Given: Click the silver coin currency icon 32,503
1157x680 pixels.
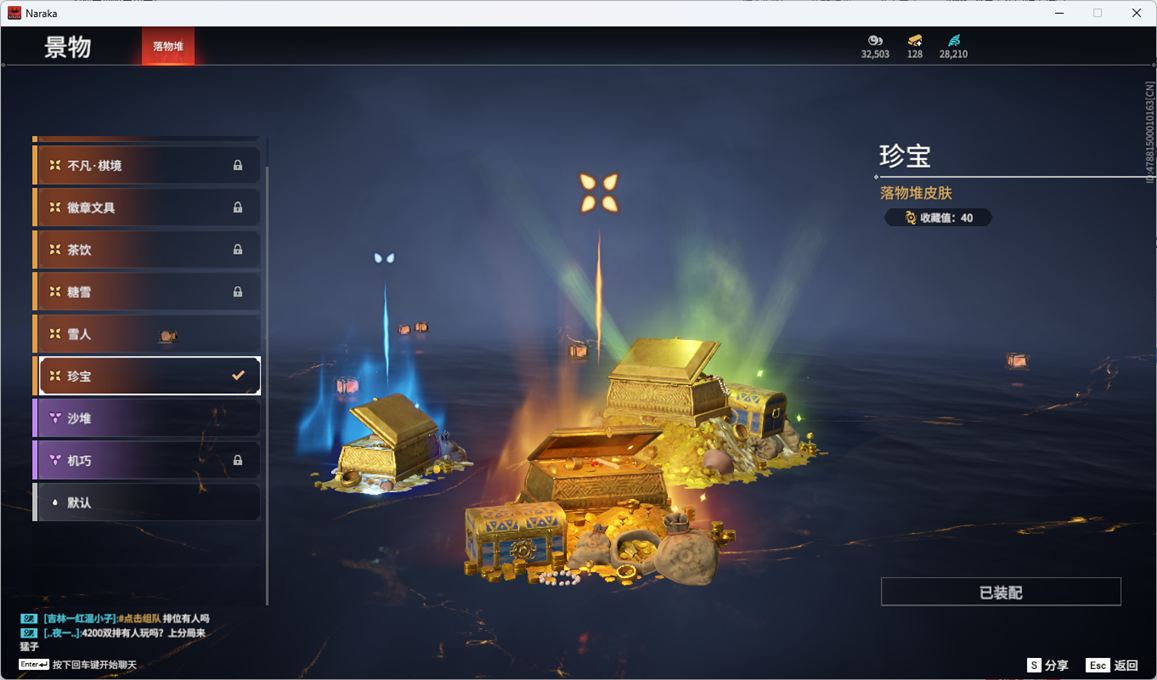Looking at the screenshot, I should pyautogui.click(x=875, y=40).
